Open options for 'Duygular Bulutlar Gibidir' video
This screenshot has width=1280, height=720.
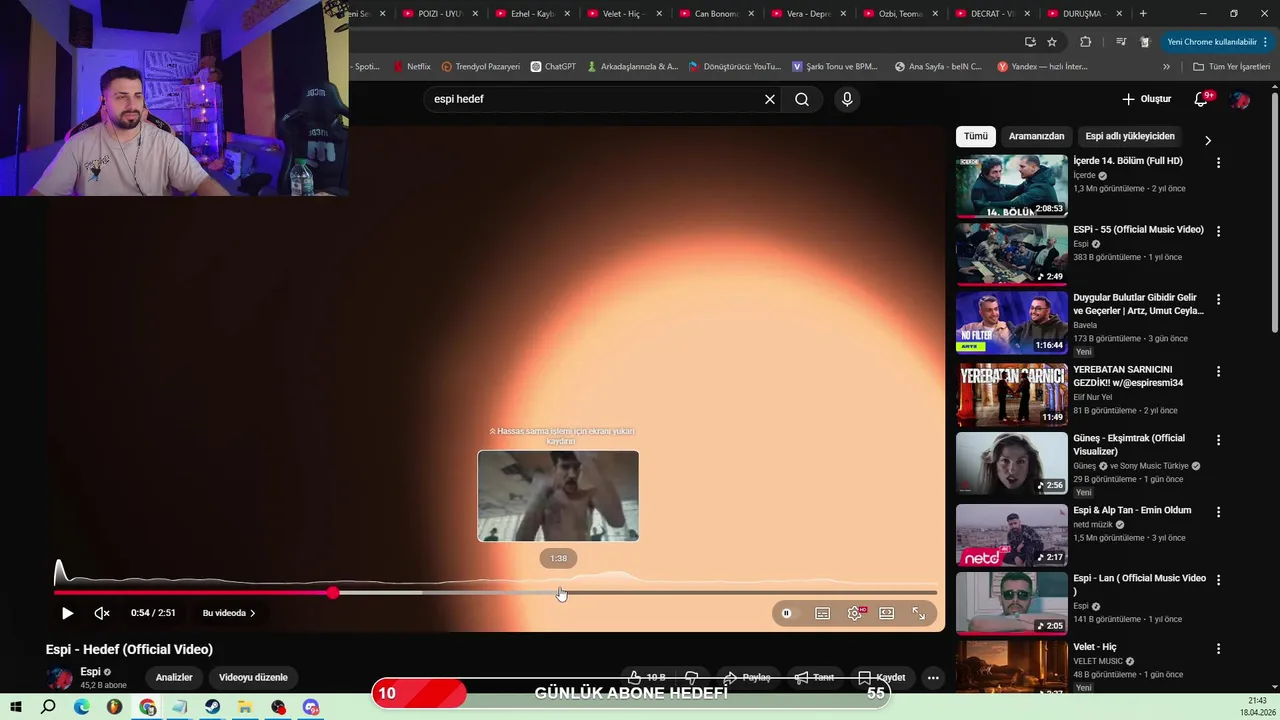coord(1218,299)
